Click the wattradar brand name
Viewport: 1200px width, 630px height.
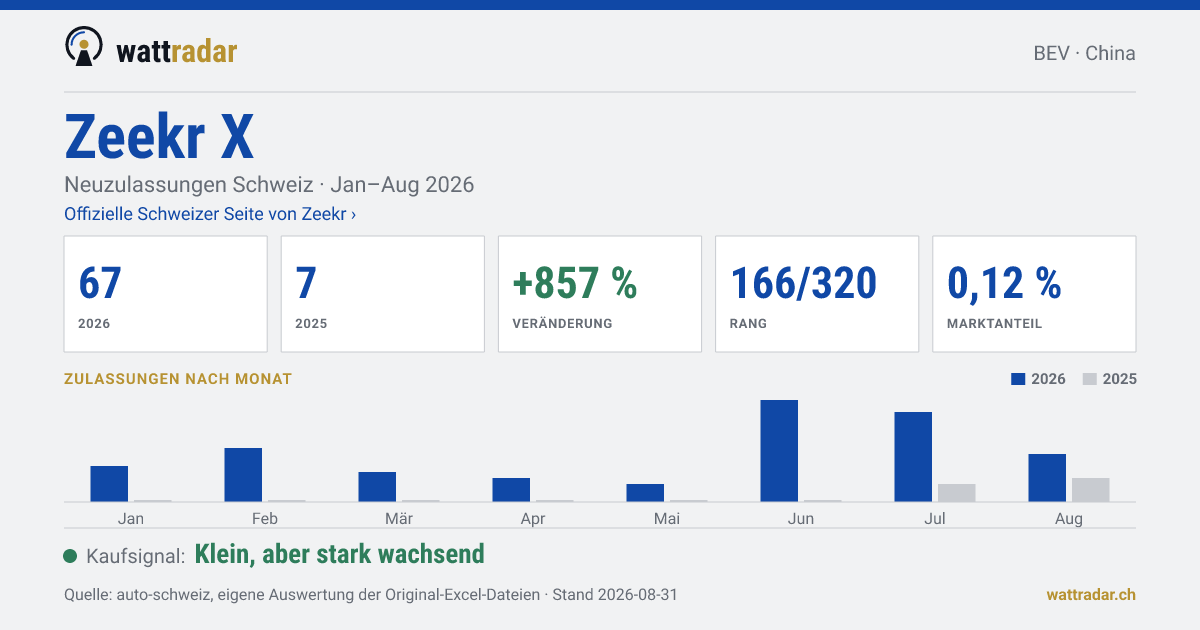[177, 51]
